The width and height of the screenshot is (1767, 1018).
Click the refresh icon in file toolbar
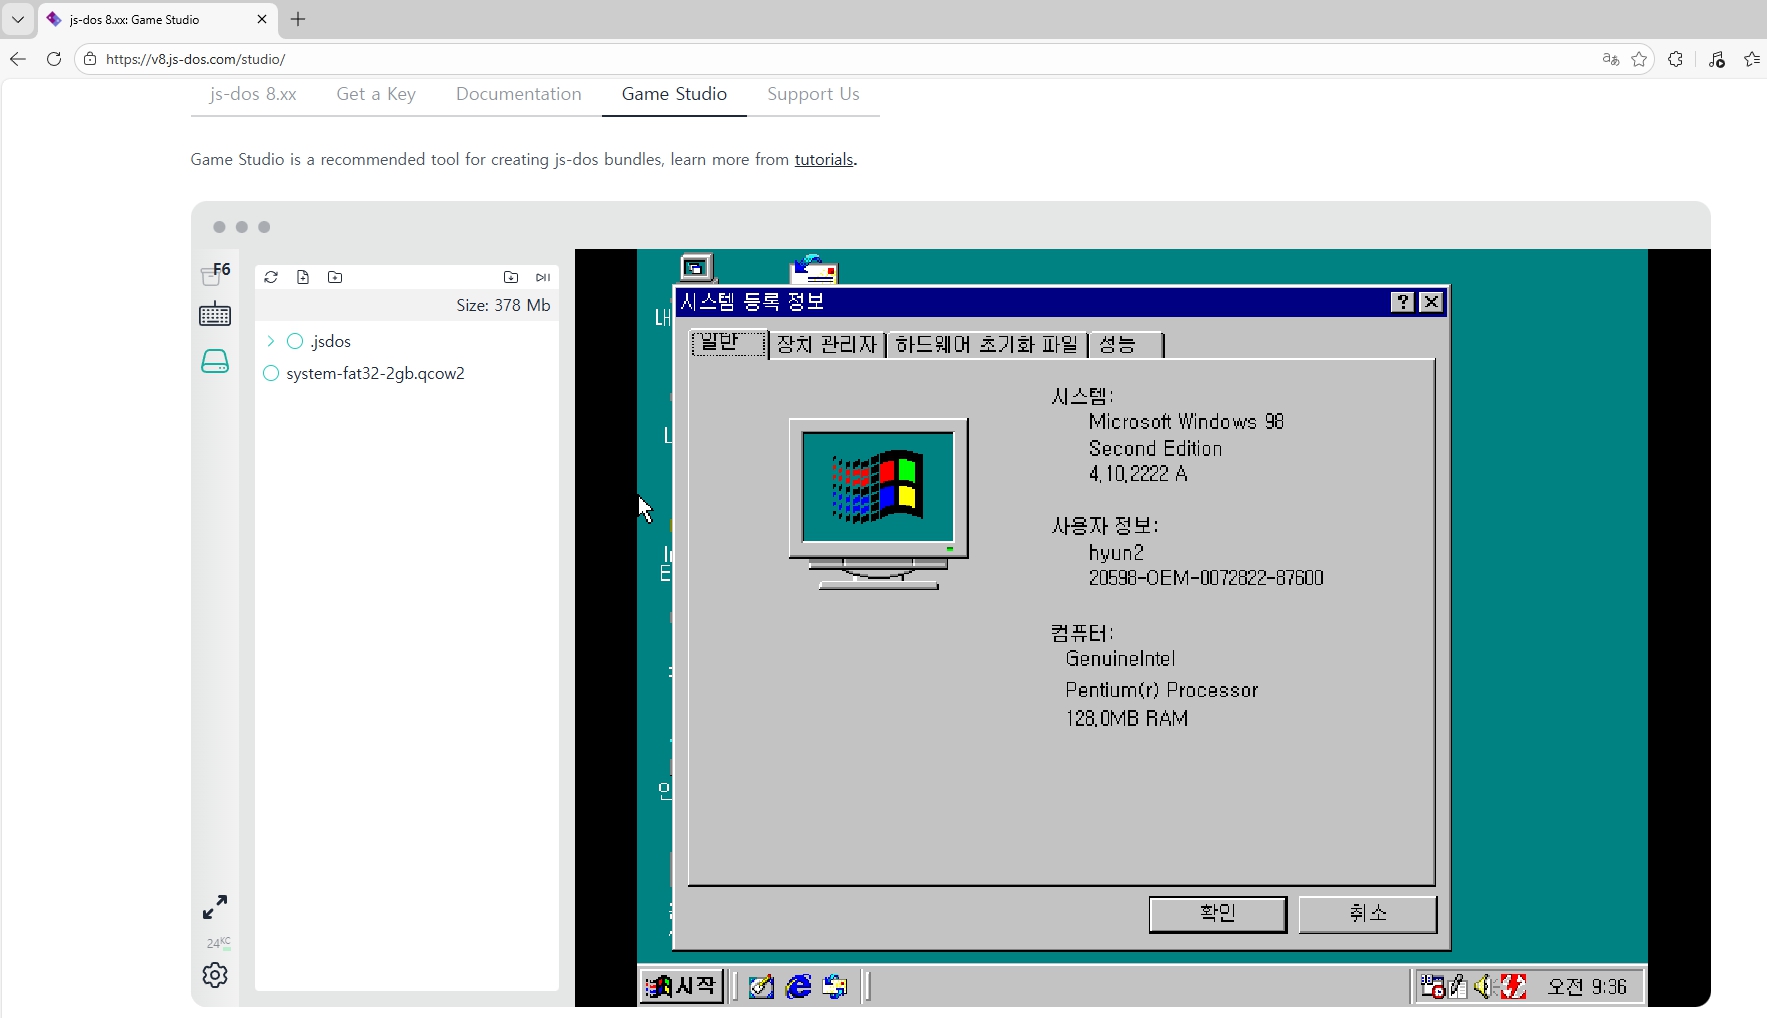(271, 277)
